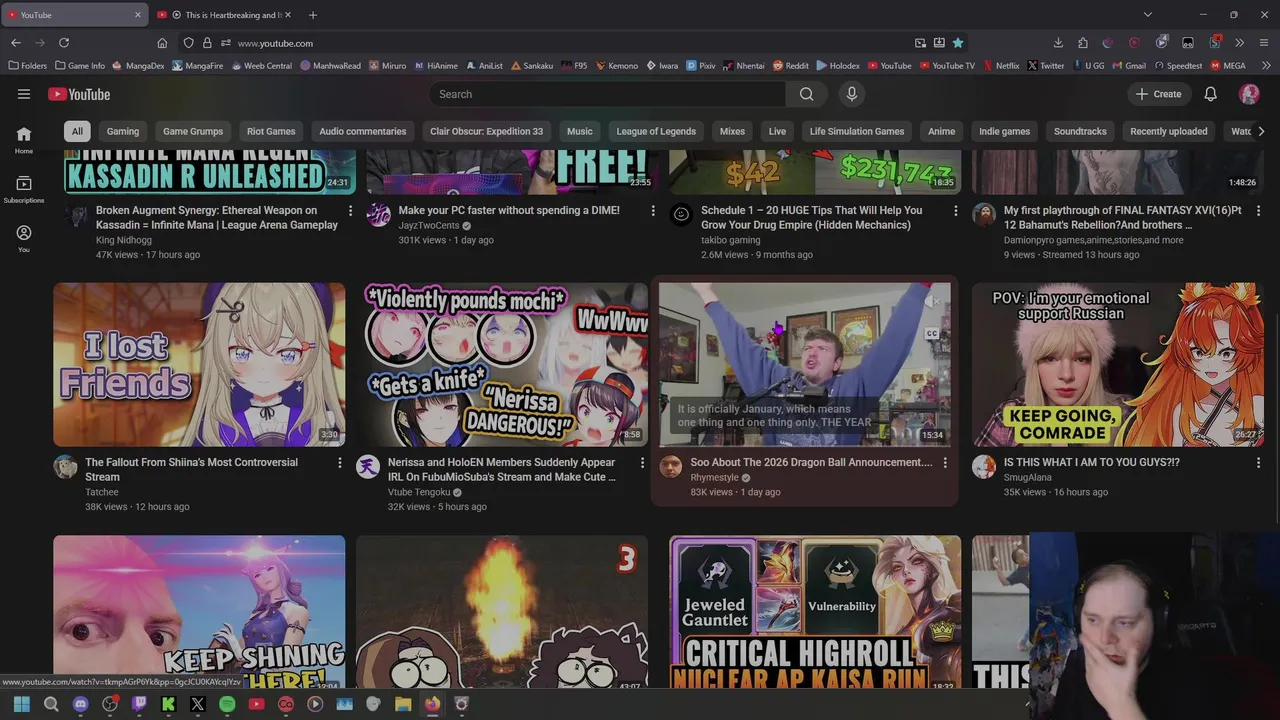This screenshot has width=1280, height=720.
Task: Start voice search with microphone icon
Action: (852, 94)
